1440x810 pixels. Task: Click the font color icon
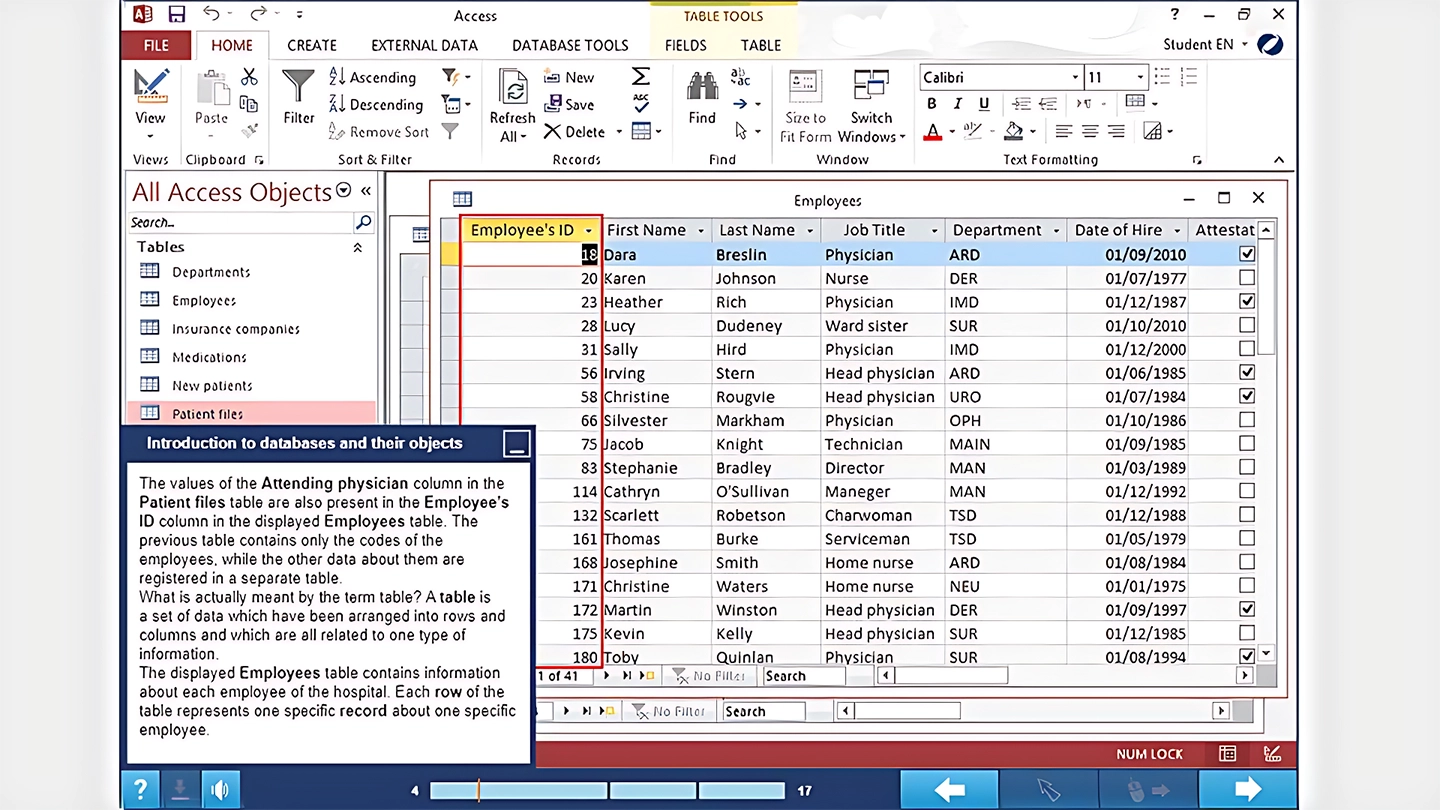[932, 131]
